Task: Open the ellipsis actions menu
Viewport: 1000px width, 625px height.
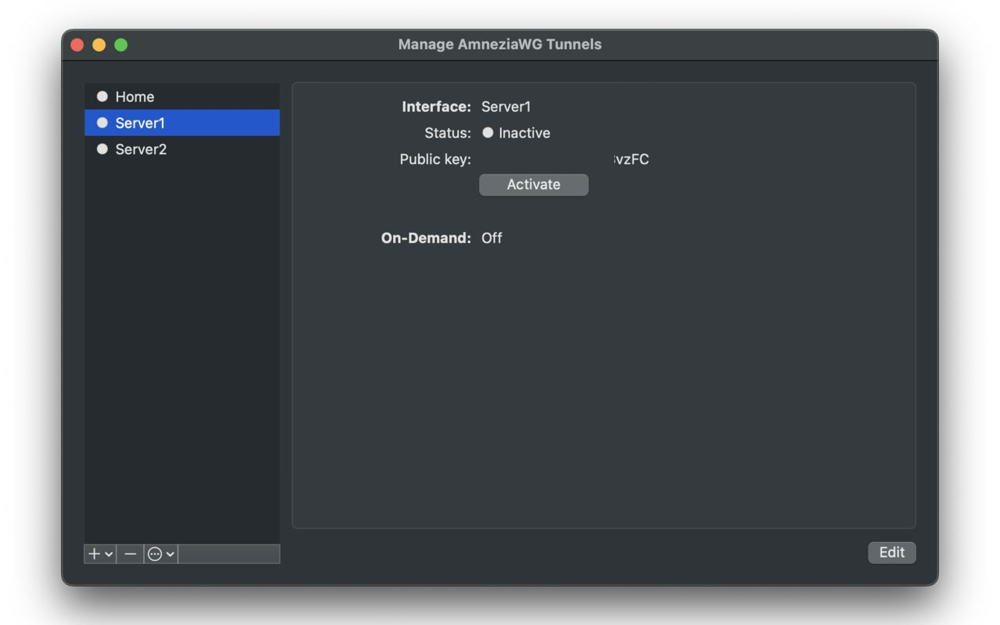Action: pos(161,554)
